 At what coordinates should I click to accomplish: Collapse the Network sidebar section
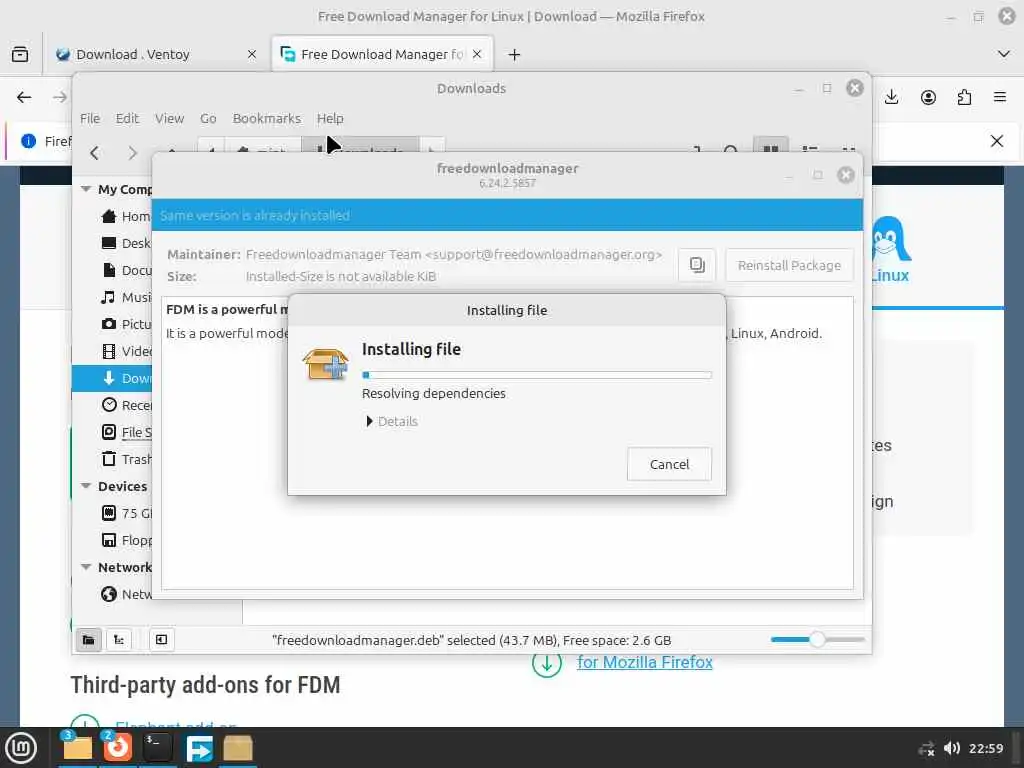(86, 567)
